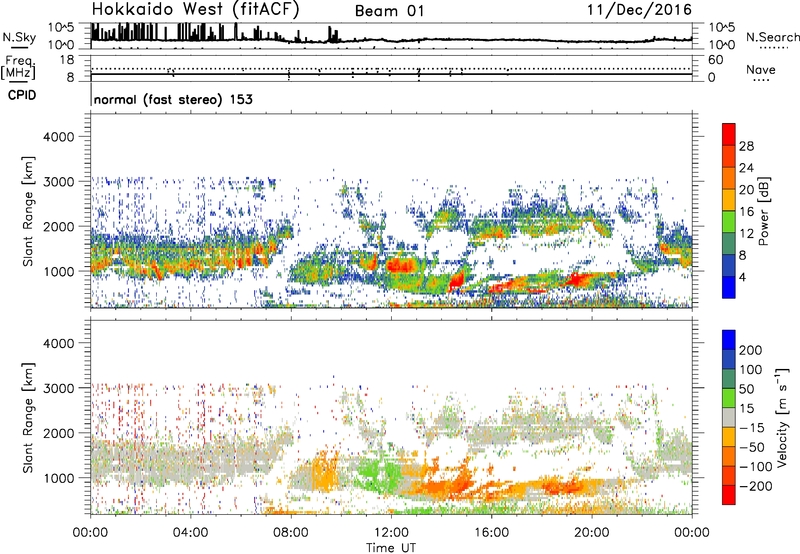Image resolution: width=800 pixels, height=554 pixels.
Task: Click the 'N.Search' legend label
Action: [x=772, y=37]
